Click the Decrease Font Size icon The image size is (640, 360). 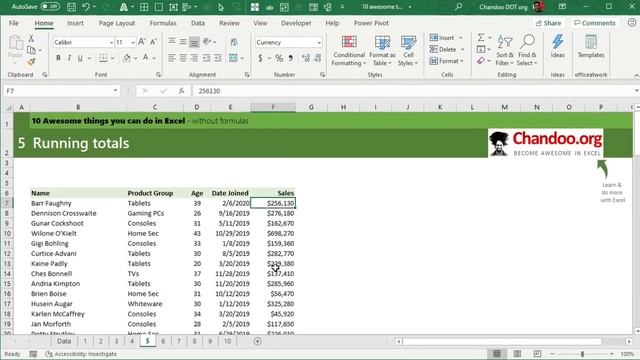[x=153, y=42]
